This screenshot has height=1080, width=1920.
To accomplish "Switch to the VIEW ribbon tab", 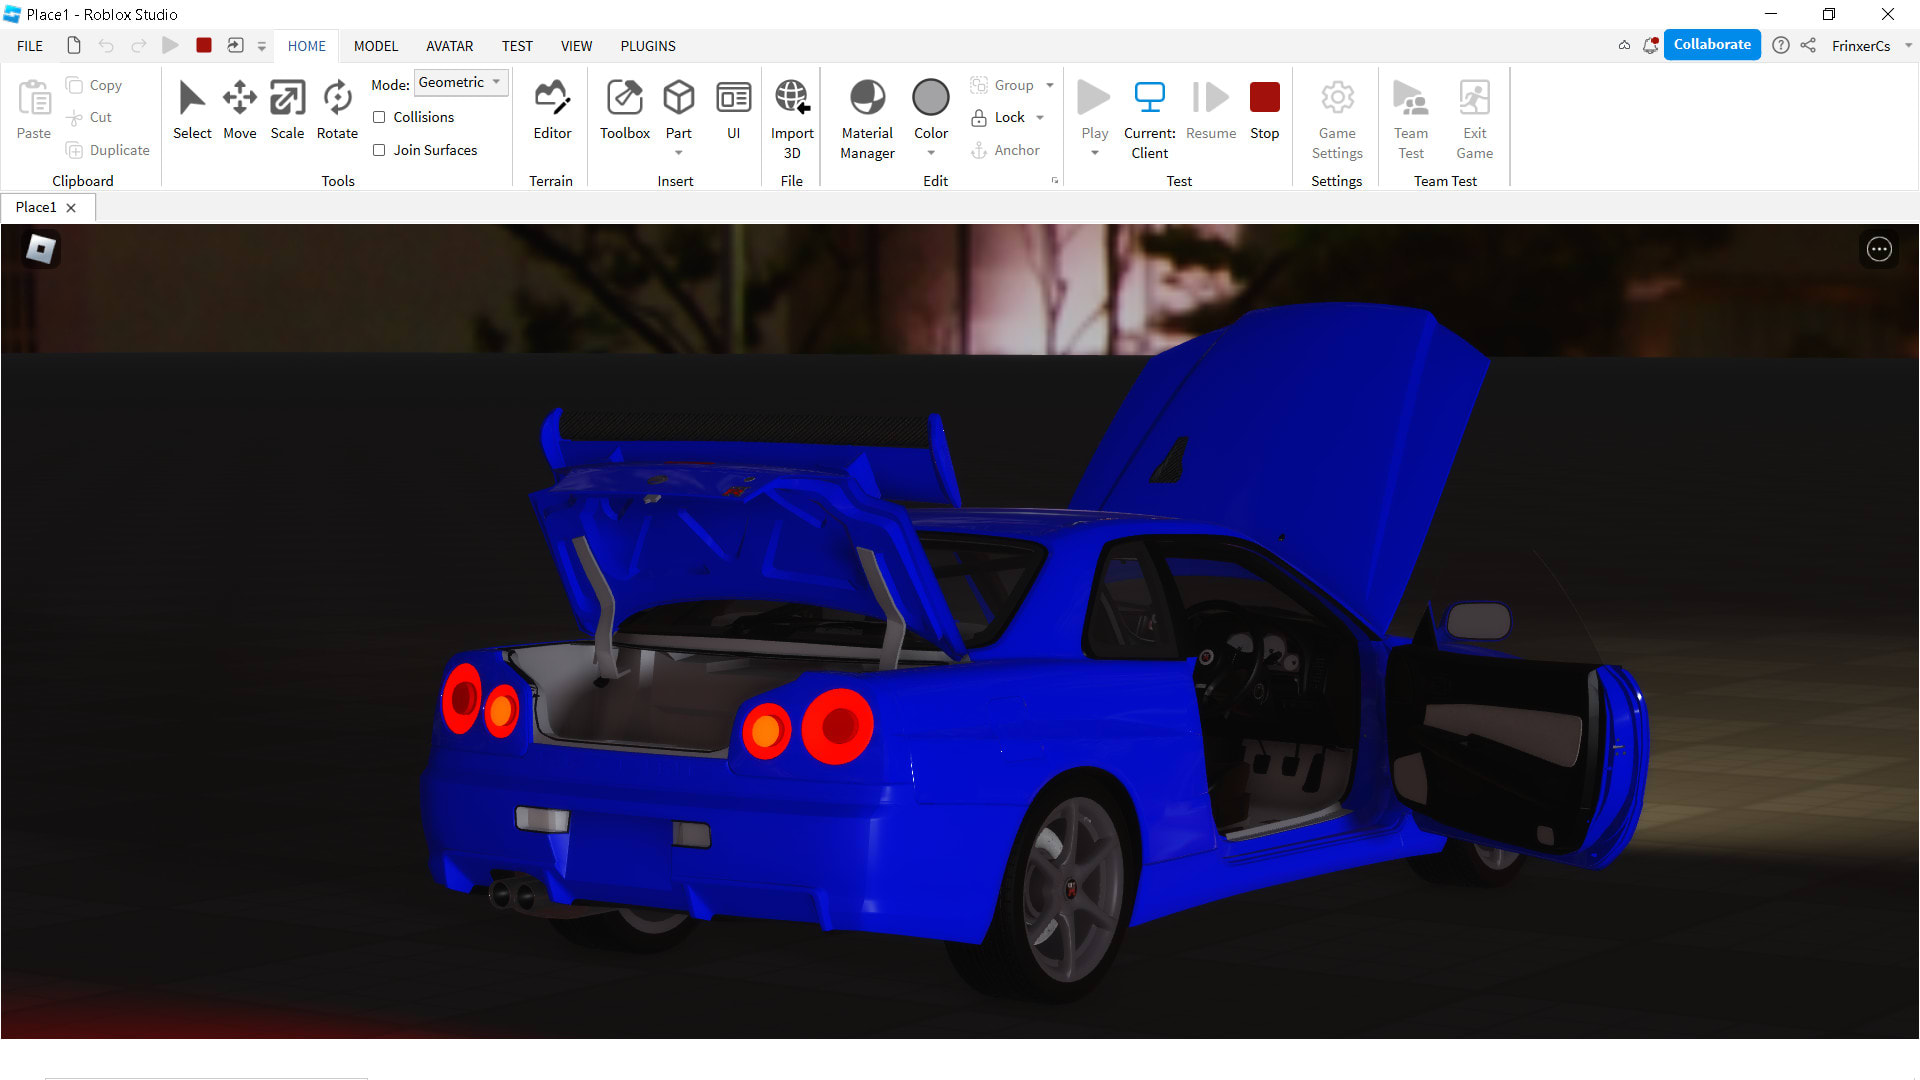I will coord(576,46).
